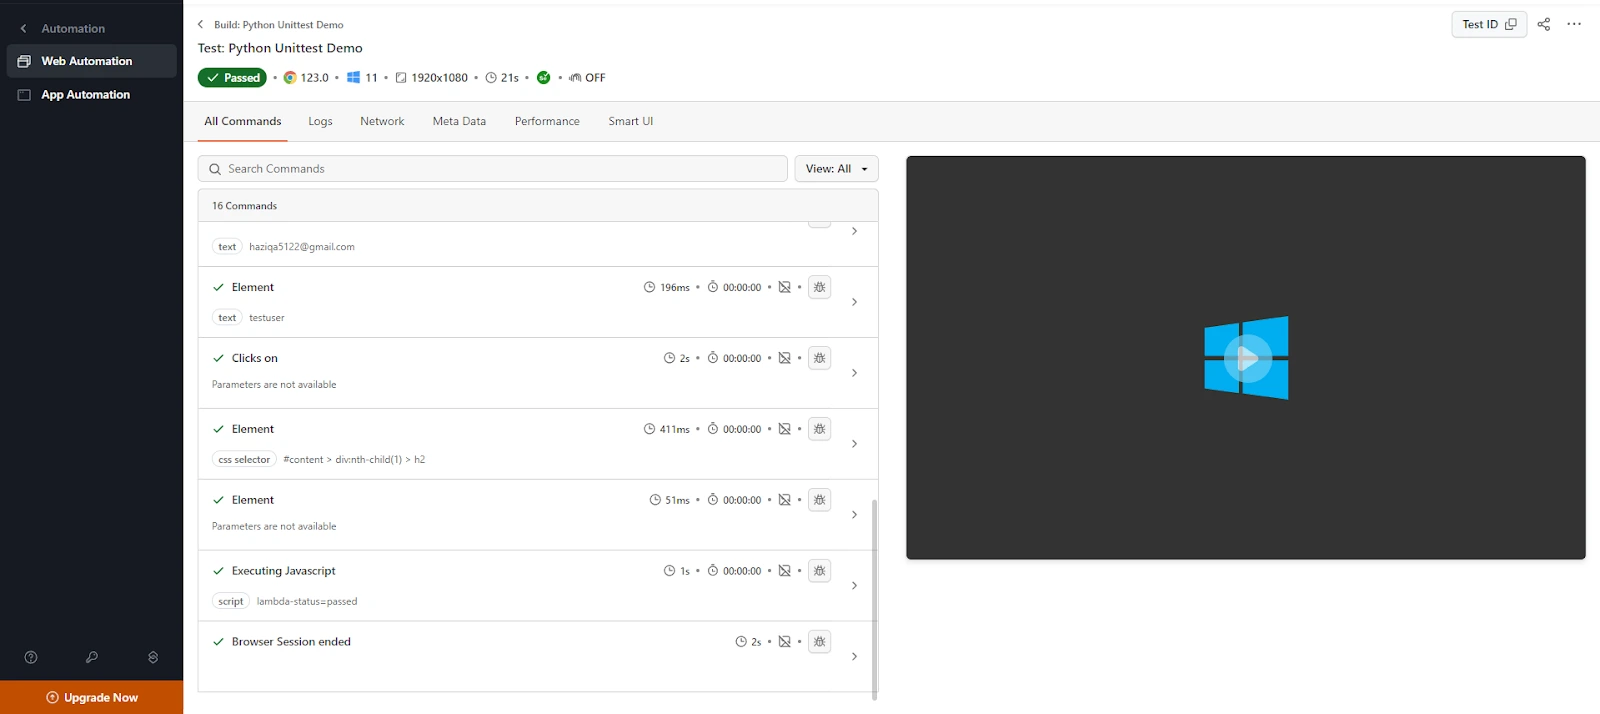This screenshot has height=714, width=1600.
Task: Click the no-screenshot icon in the Executing Javascript row
Action: click(x=785, y=571)
